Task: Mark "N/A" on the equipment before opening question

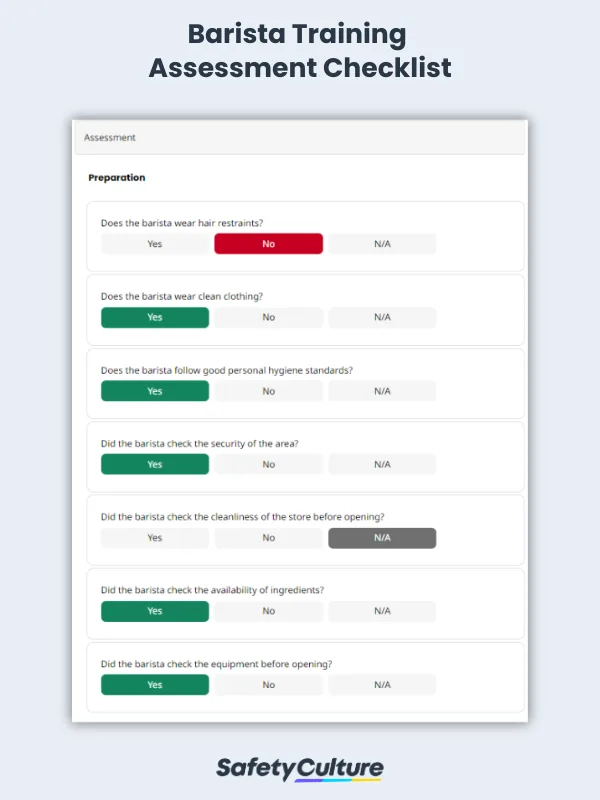Action: click(382, 684)
